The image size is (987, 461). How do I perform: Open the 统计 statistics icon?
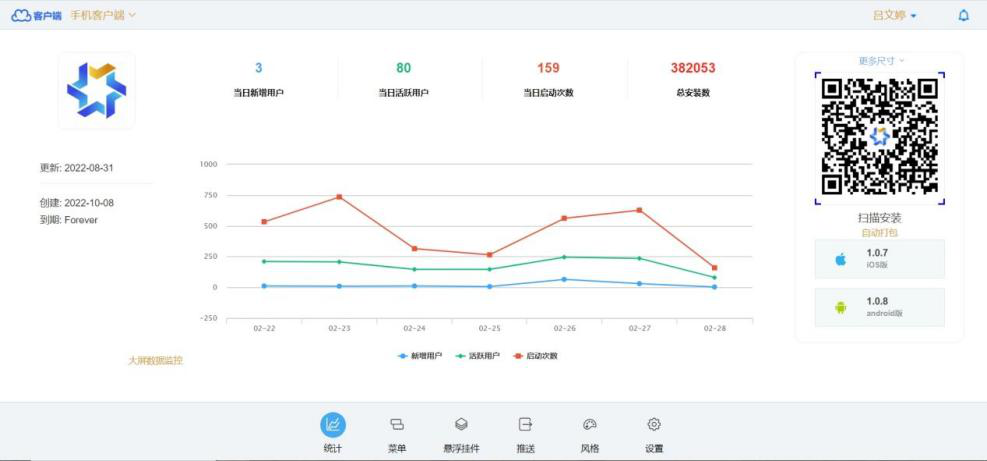333,425
